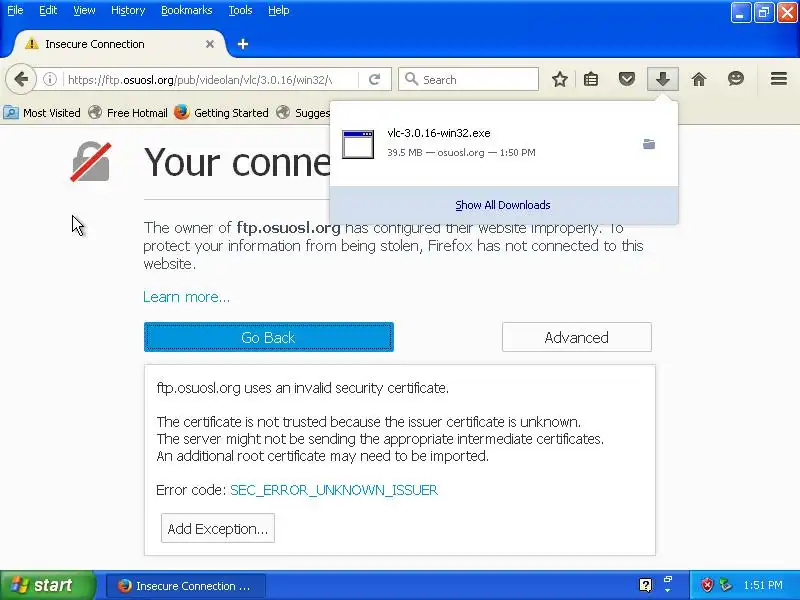This screenshot has height=600, width=800.
Task: Click the network connection tray icon
Action: [725, 585]
